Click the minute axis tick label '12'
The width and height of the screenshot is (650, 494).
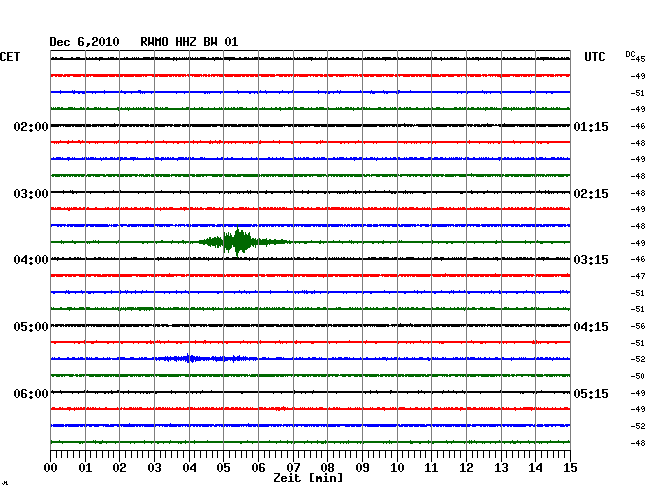tap(466, 467)
